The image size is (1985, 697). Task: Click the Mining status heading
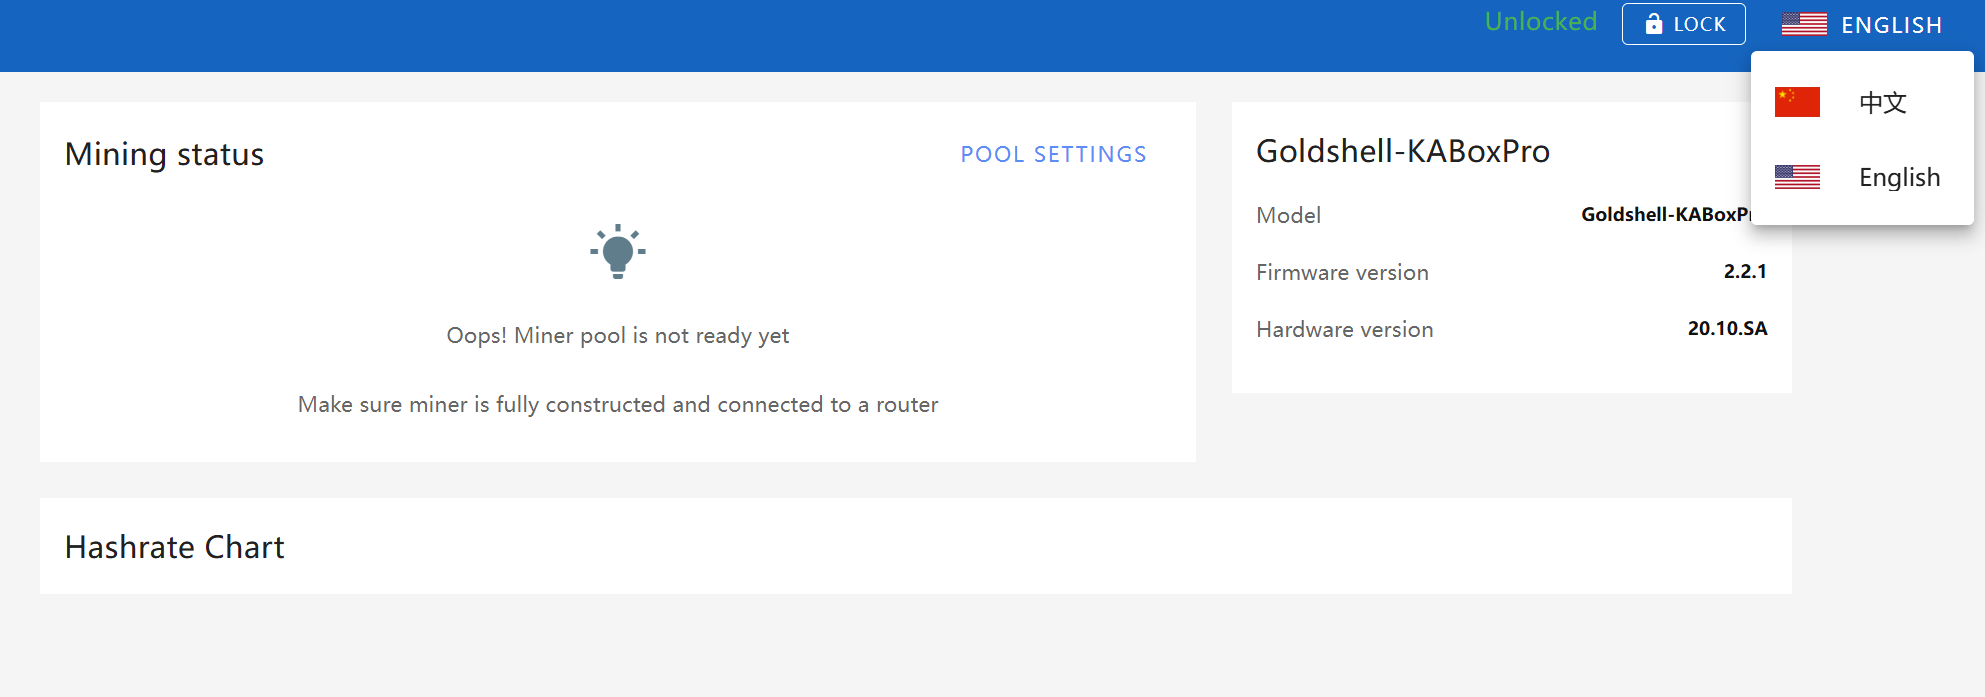164,154
